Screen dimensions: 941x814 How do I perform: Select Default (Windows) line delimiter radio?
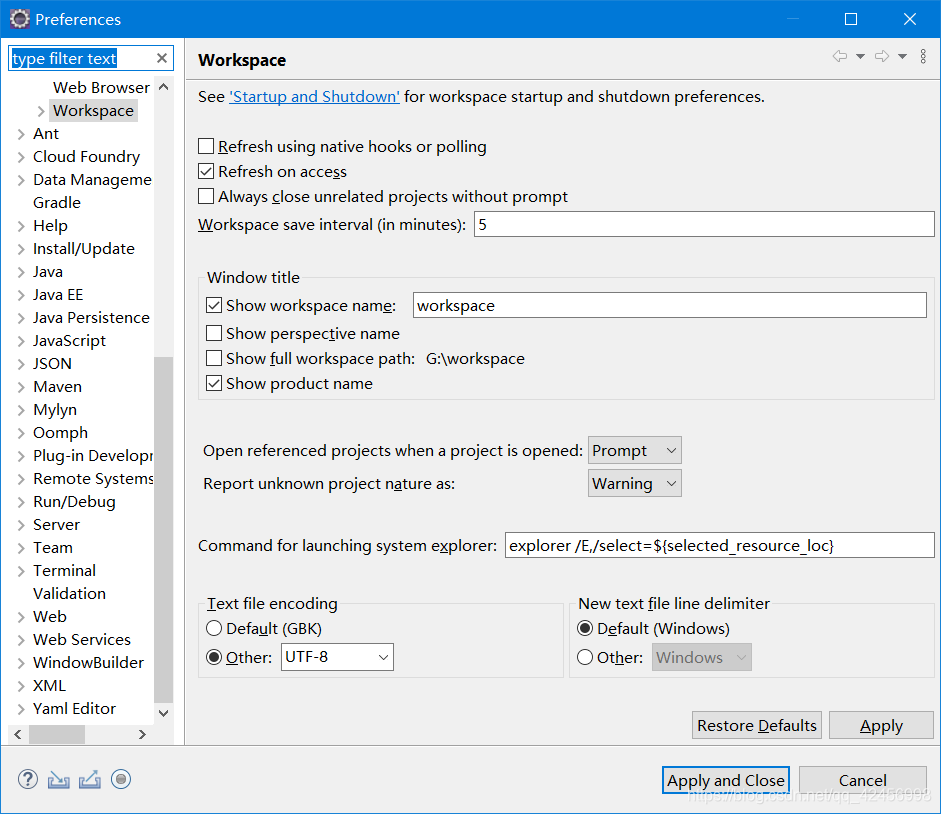(x=585, y=629)
